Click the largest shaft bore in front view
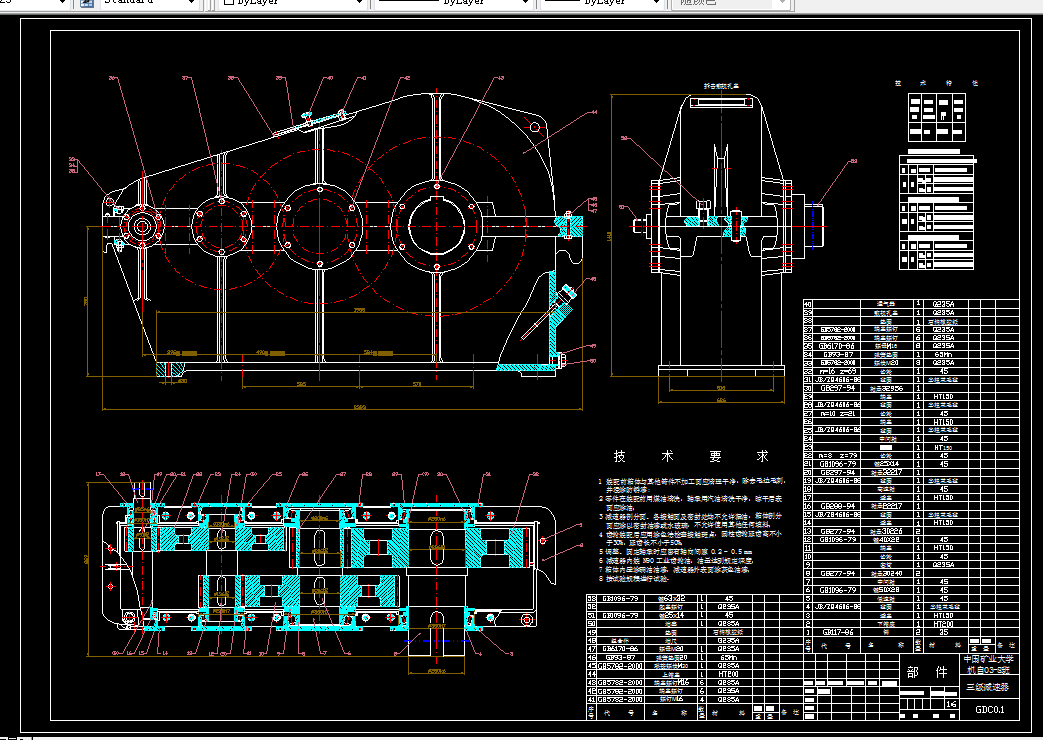1043x740 pixels. pos(436,227)
